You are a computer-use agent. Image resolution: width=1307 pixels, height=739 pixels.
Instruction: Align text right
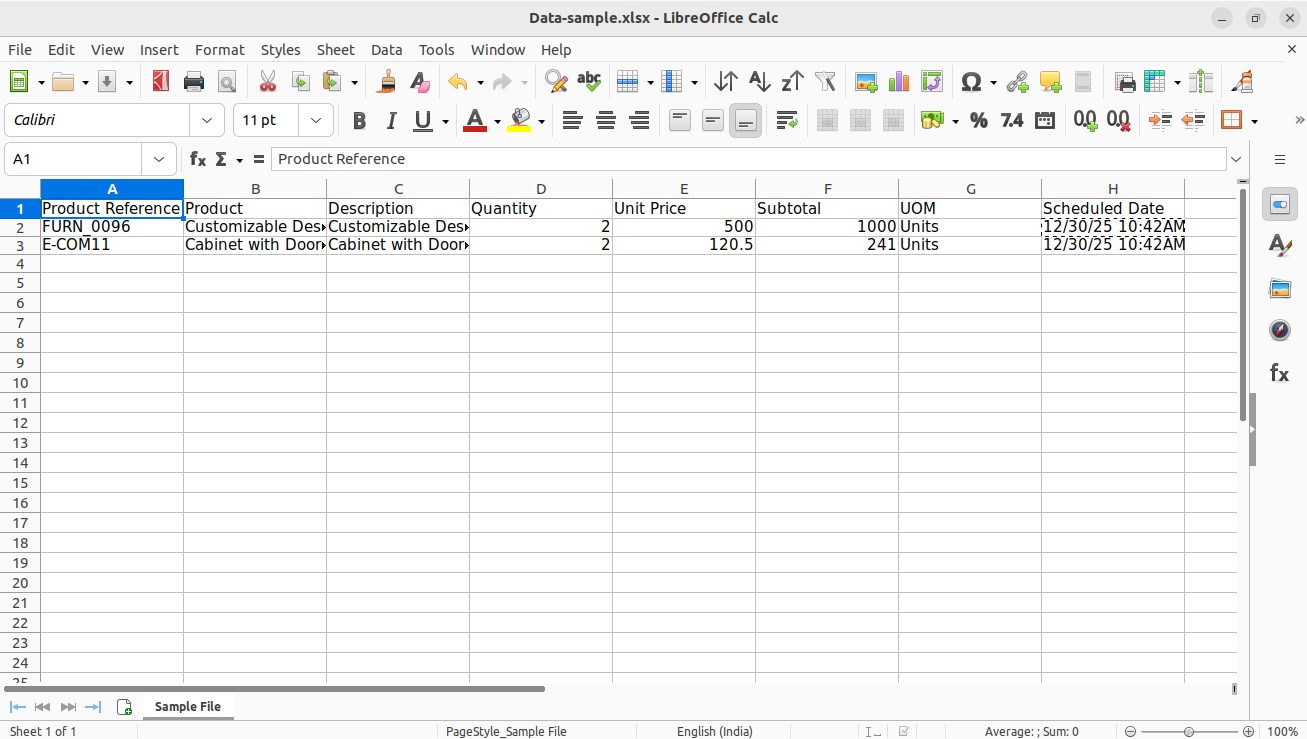pos(638,120)
